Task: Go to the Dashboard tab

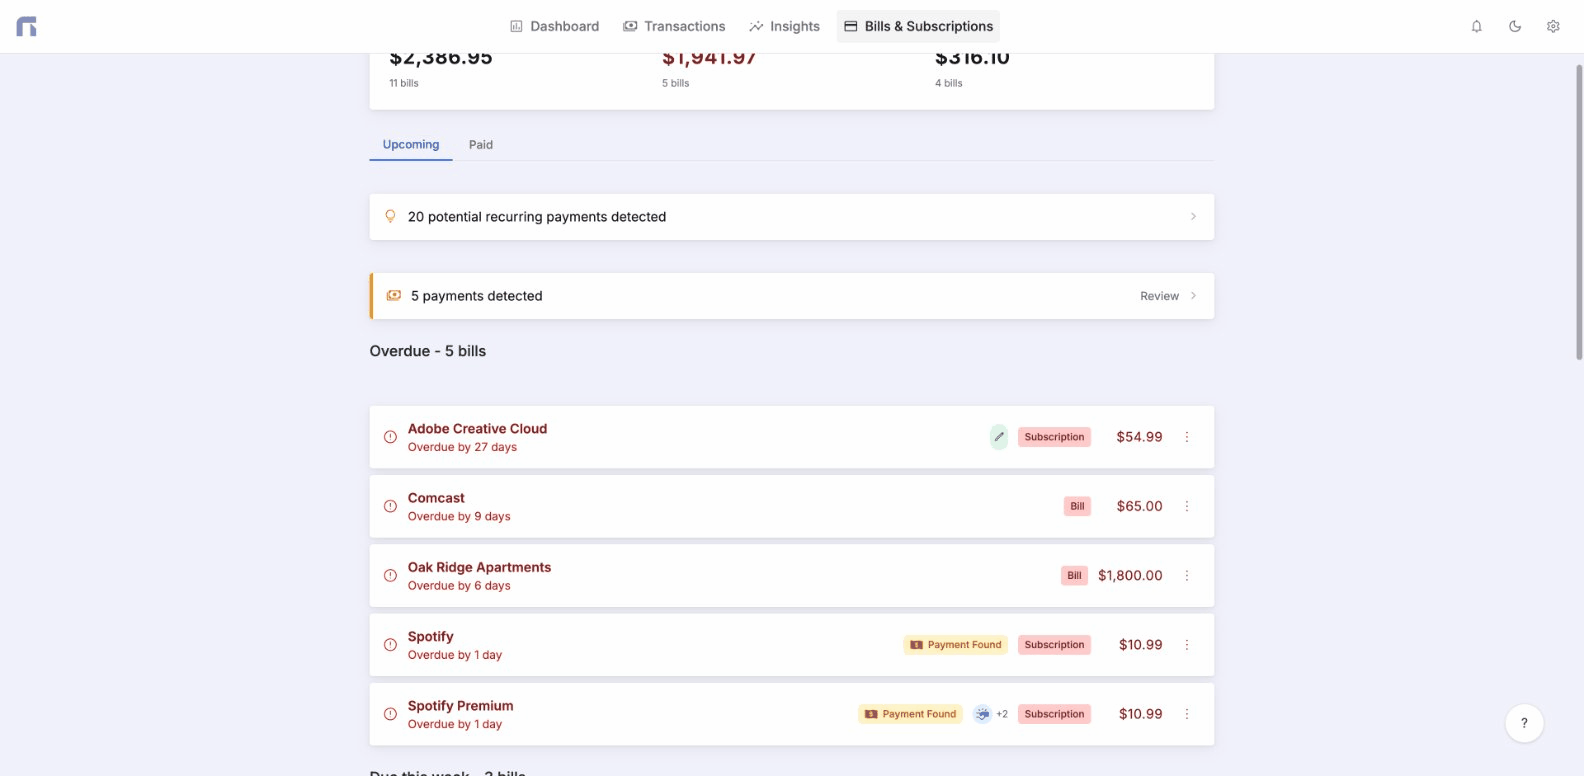Action: coord(555,26)
